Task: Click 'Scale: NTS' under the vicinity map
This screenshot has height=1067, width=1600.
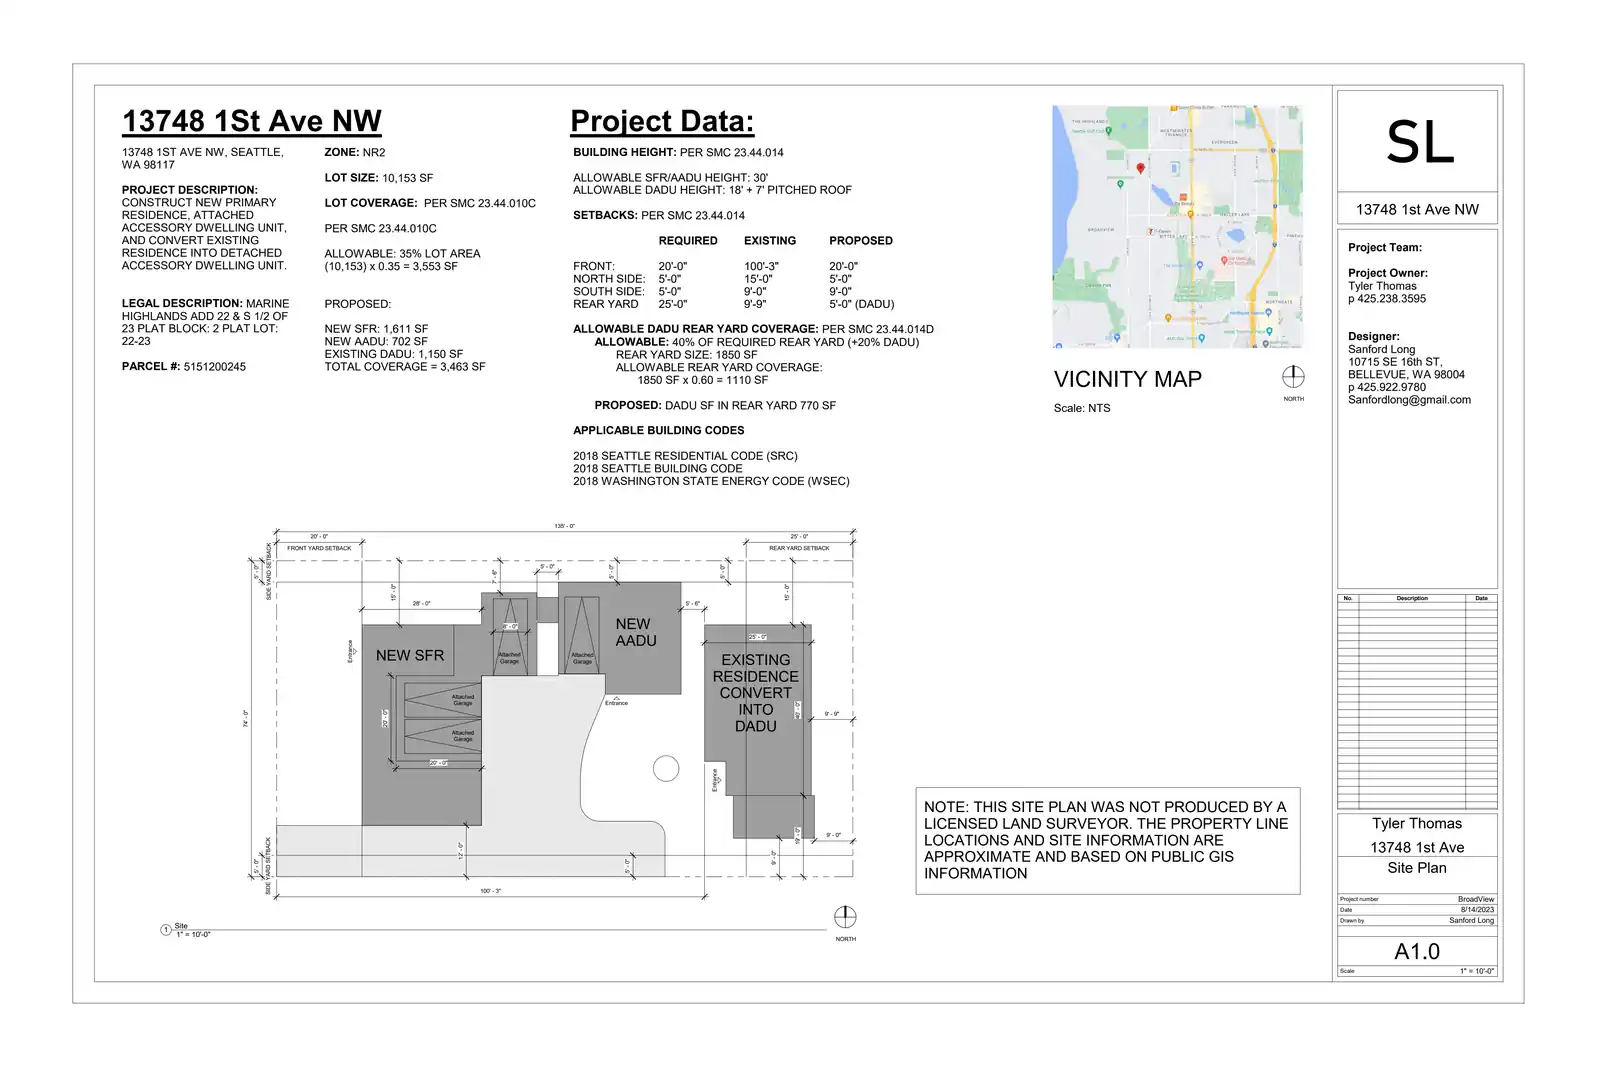Action: [1082, 408]
